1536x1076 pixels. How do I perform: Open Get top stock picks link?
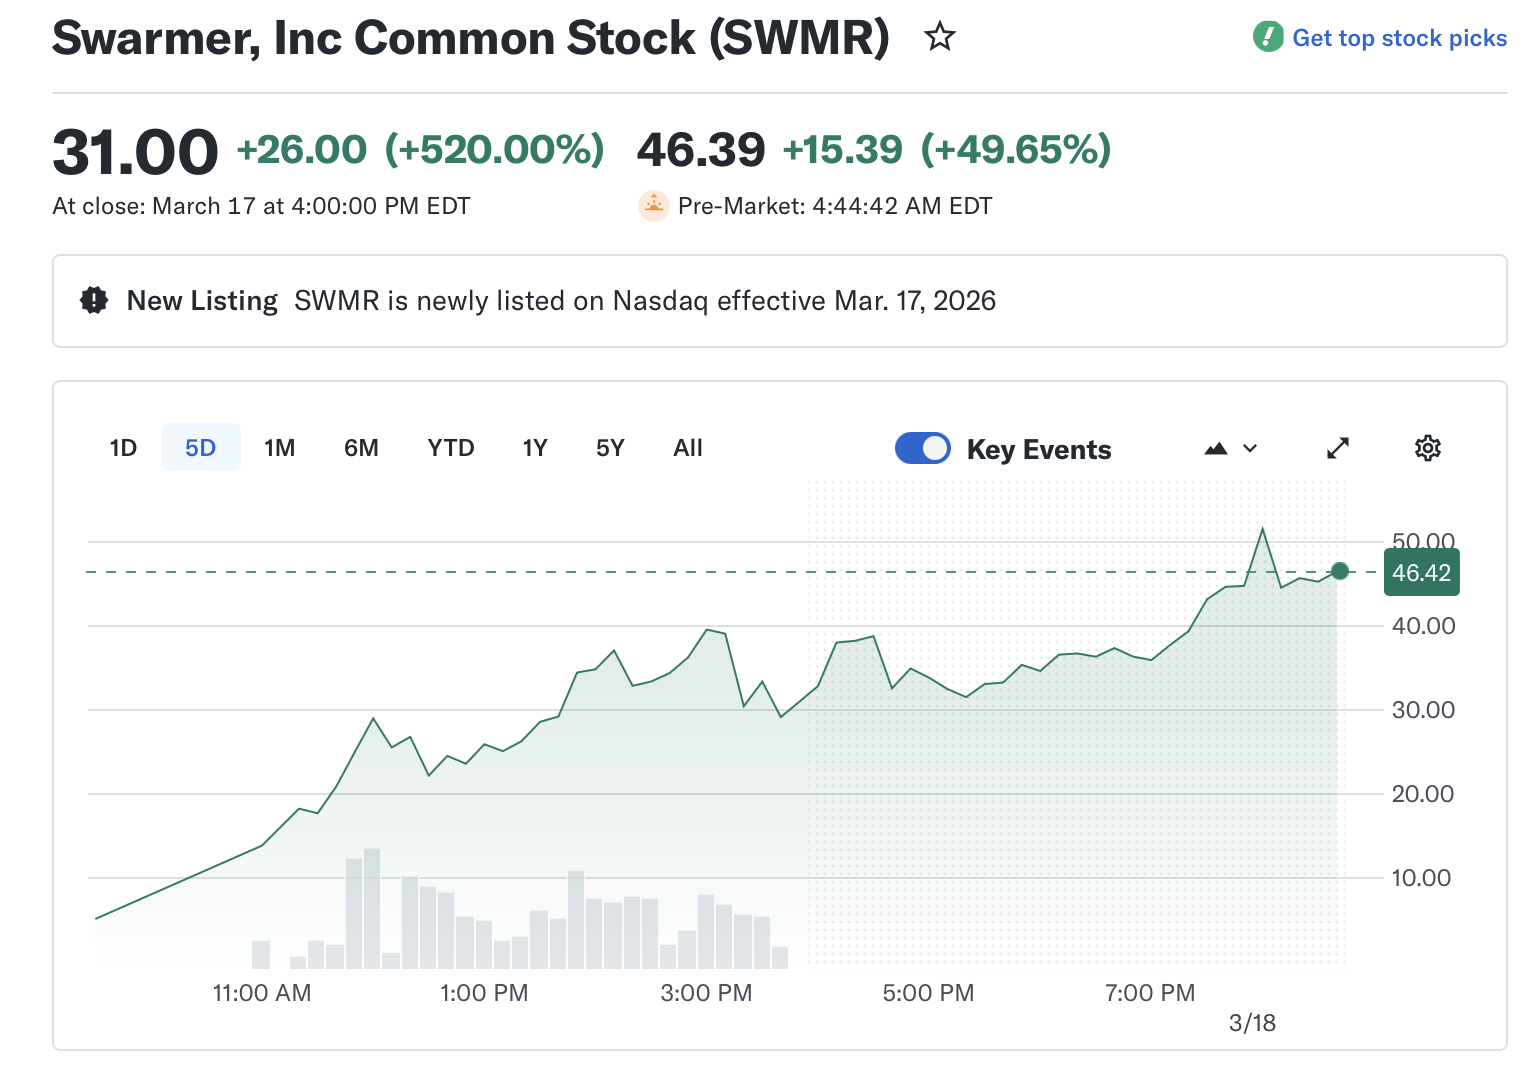tap(1399, 37)
